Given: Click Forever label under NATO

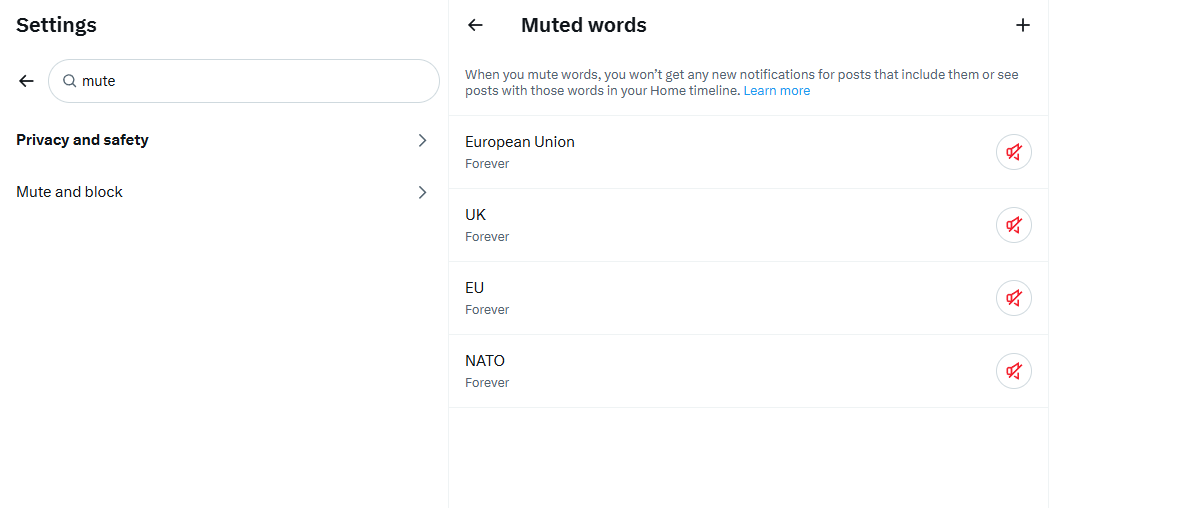Looking at the screenshot, I should tap(487, 383).
